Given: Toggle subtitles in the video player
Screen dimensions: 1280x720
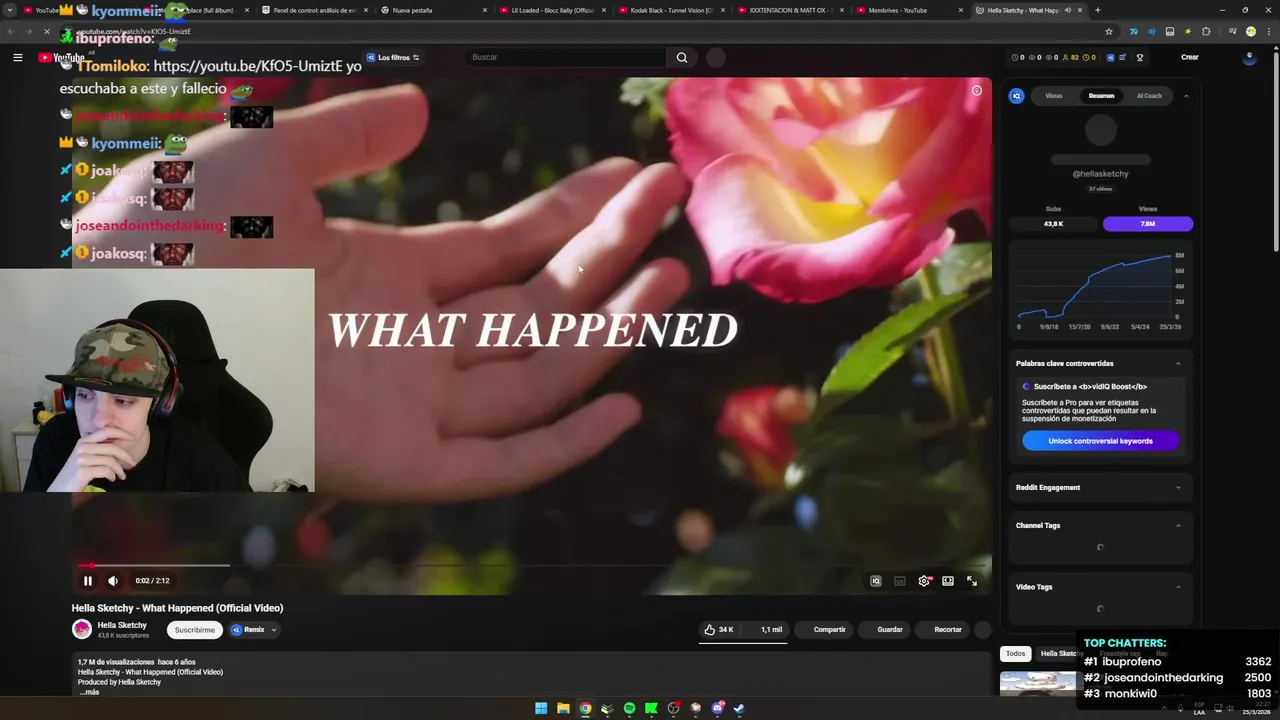Looking at the screenshot, I should 900,581.
